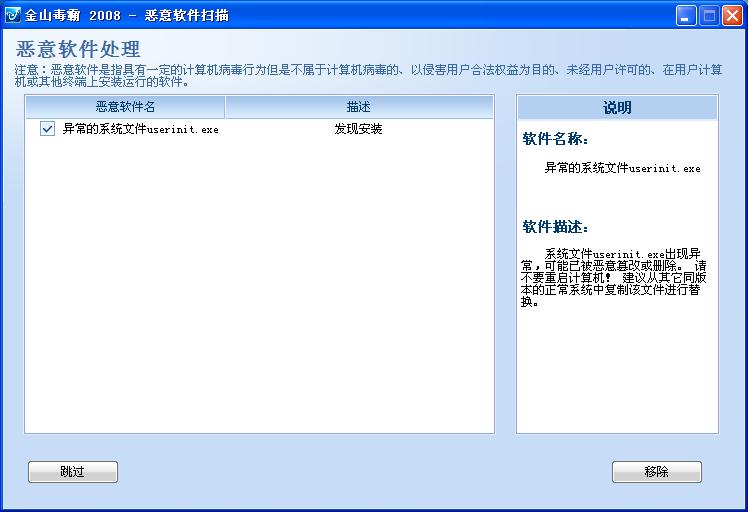Click the 跳过 skip button
The width and height of the screenshot is (748, 512).
pos(73,472)
